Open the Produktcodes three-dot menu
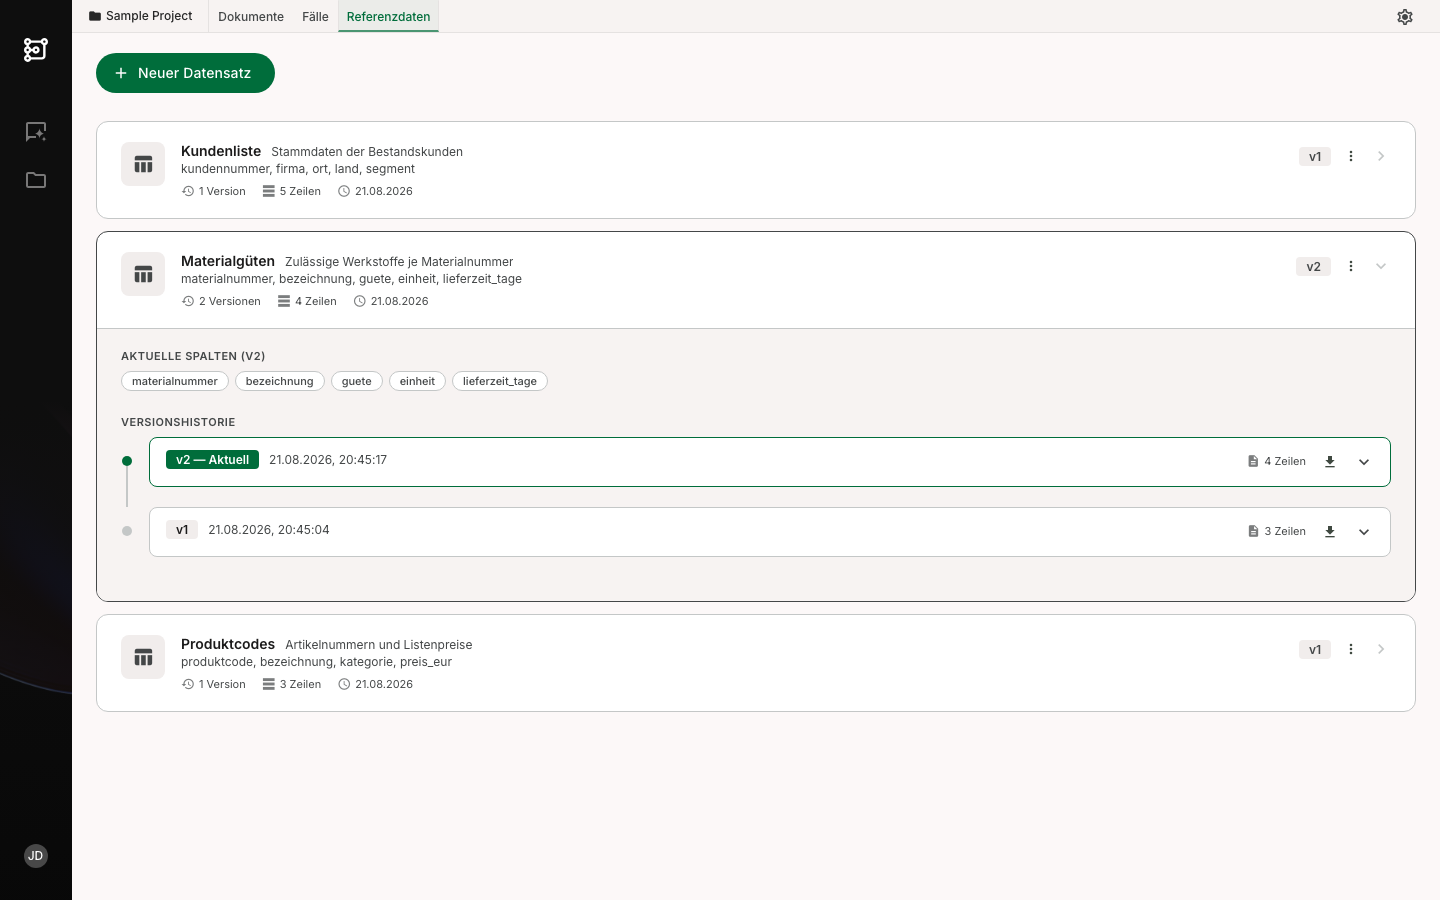This screenshot has height=900, width=1440. click(1351, 649)
